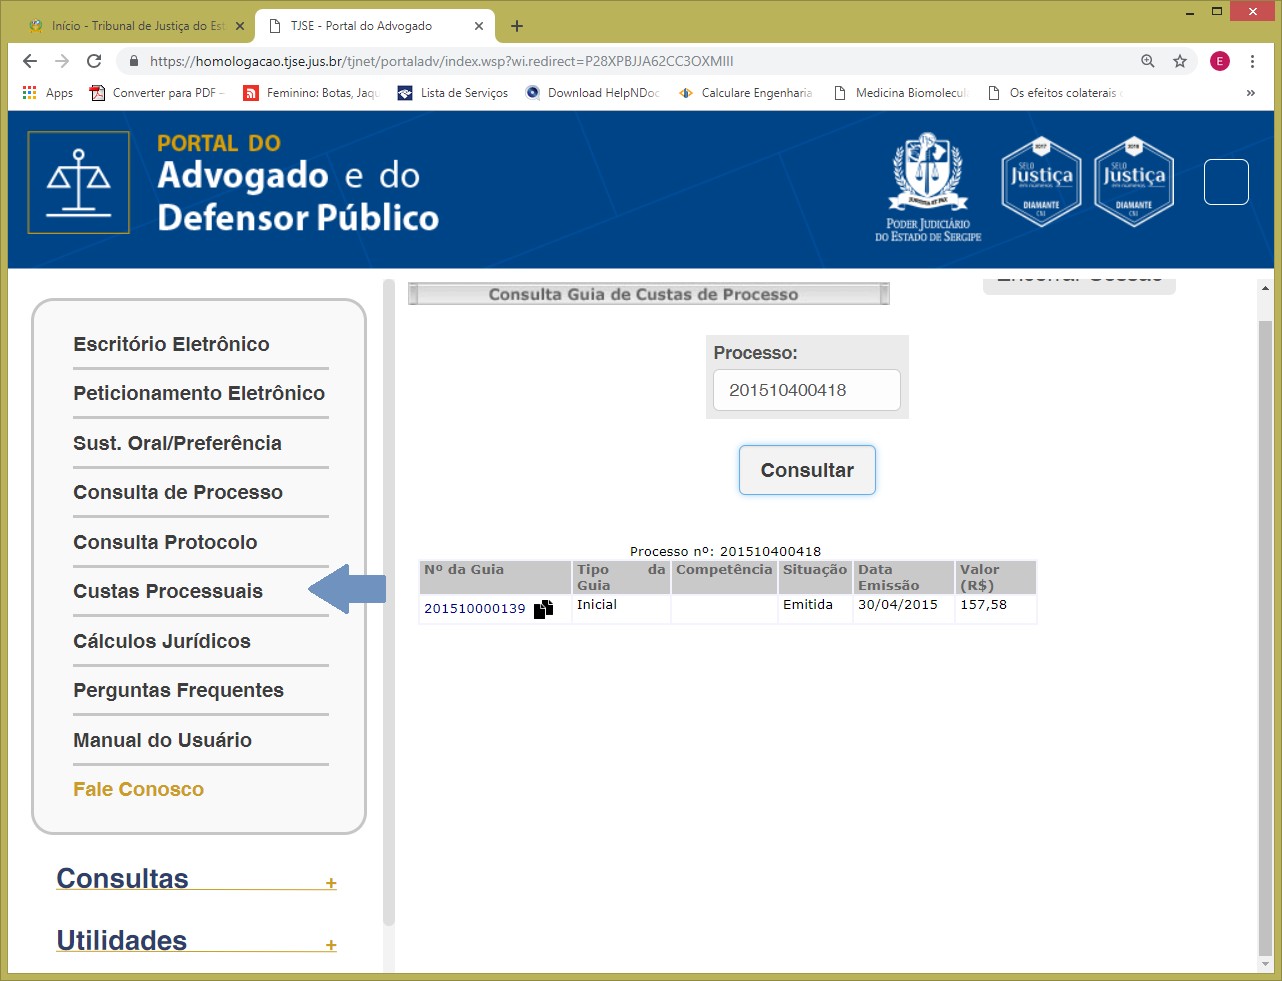Click the Poder Judiciário de Sergipe crest
Viewport: 1282px width, 981px height.
[928, 186]
